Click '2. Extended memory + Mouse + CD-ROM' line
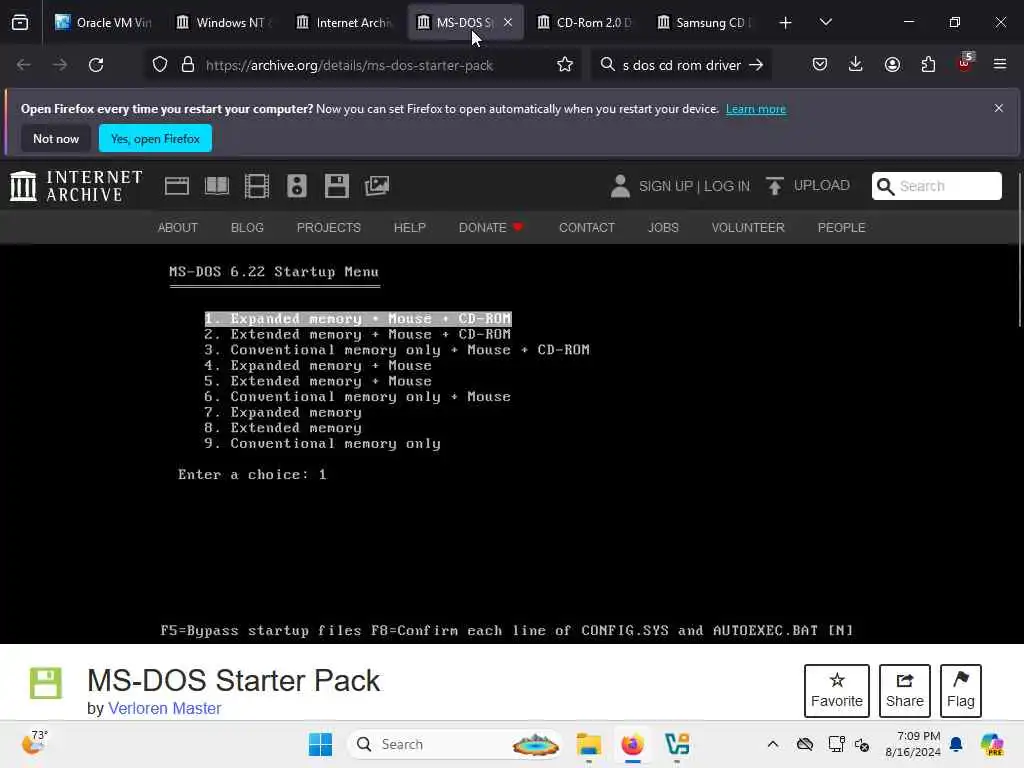Screen dimensions: 1024x768 click(357, 334)
